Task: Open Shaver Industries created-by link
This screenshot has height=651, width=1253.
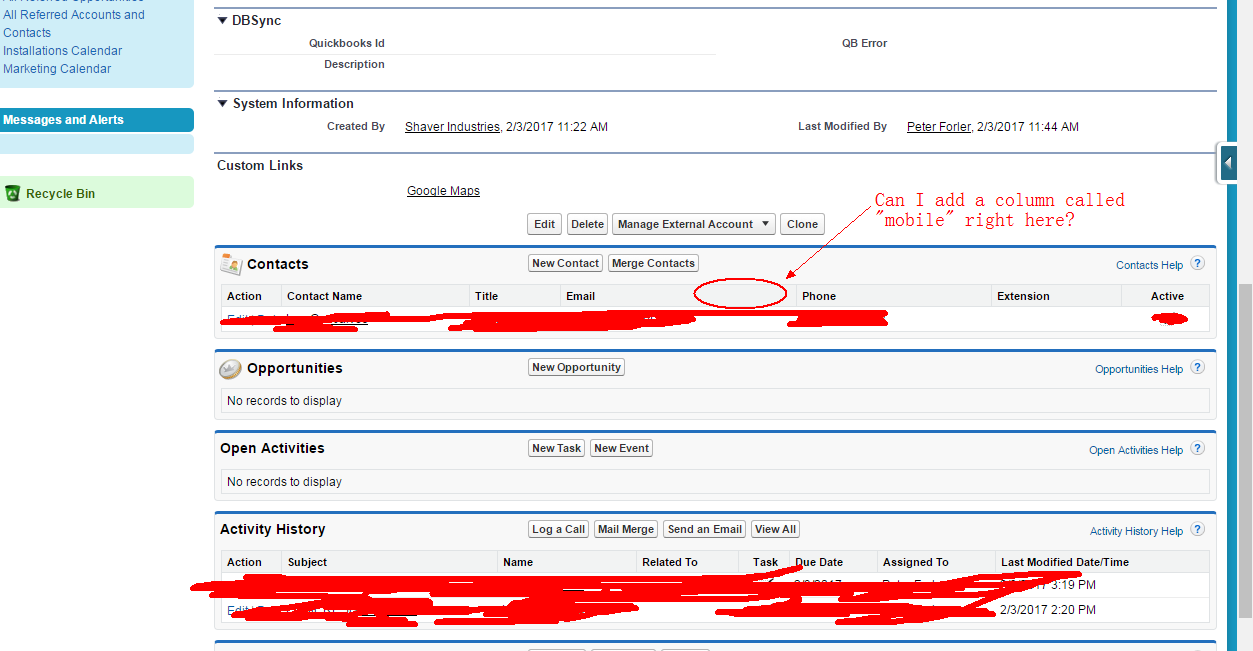Action: coord(452,127)
